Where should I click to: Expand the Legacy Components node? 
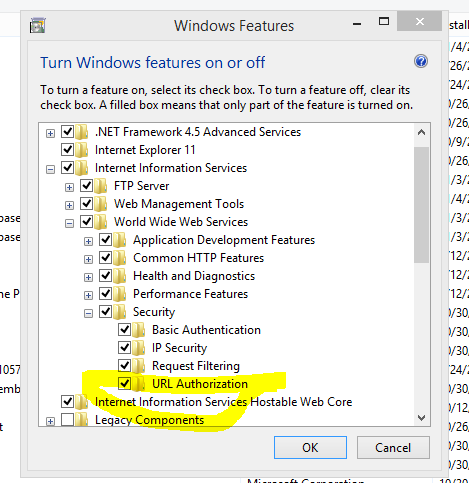50,422
